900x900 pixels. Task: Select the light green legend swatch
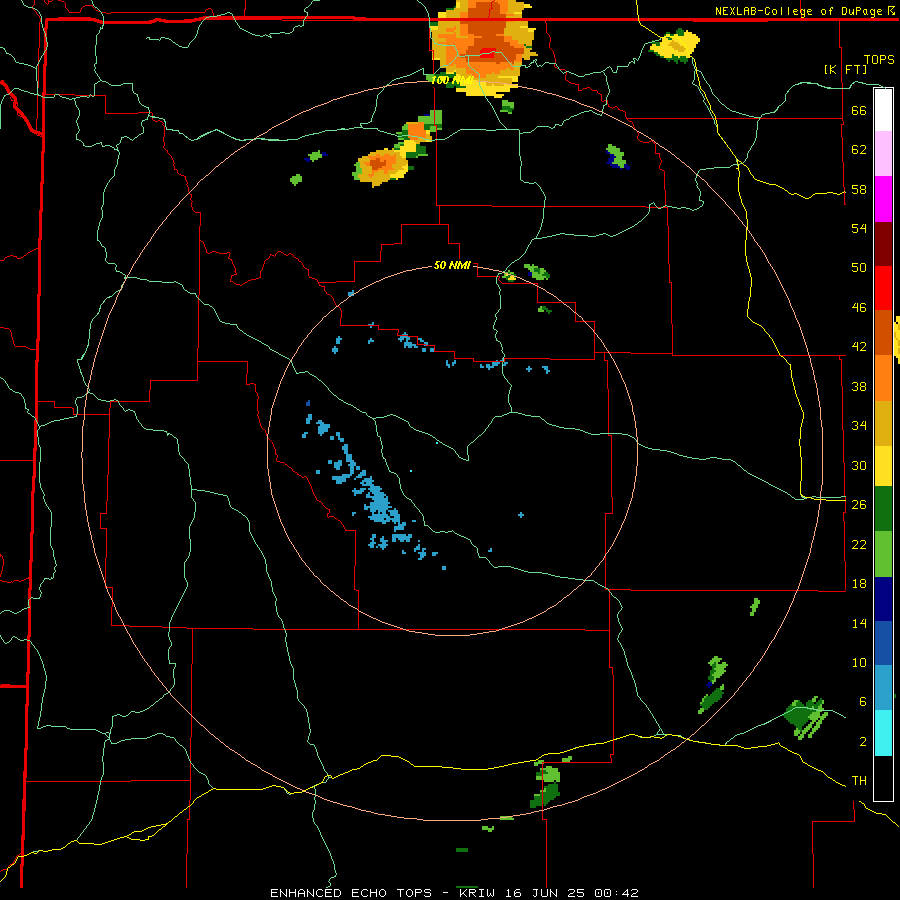tap(883, 554)
